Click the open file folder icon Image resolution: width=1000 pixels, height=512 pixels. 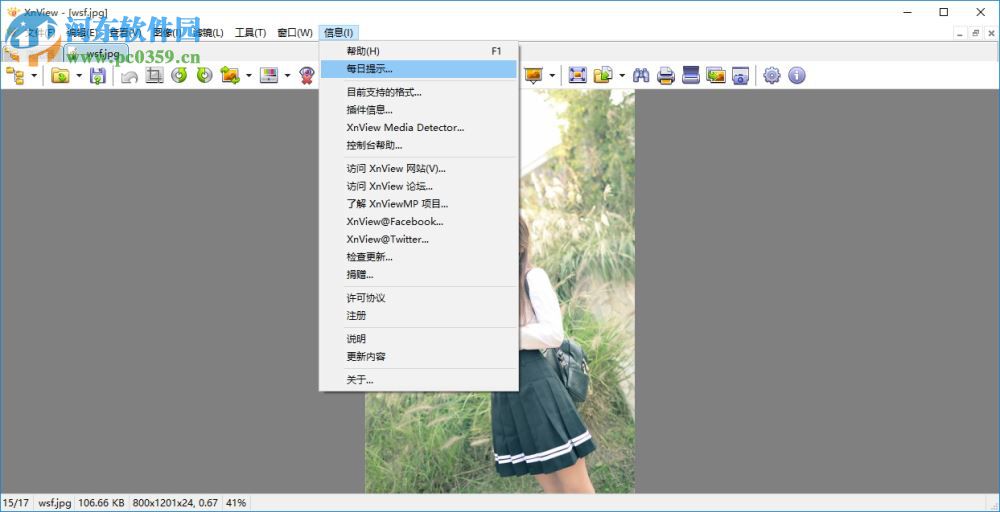pos(60,76)
